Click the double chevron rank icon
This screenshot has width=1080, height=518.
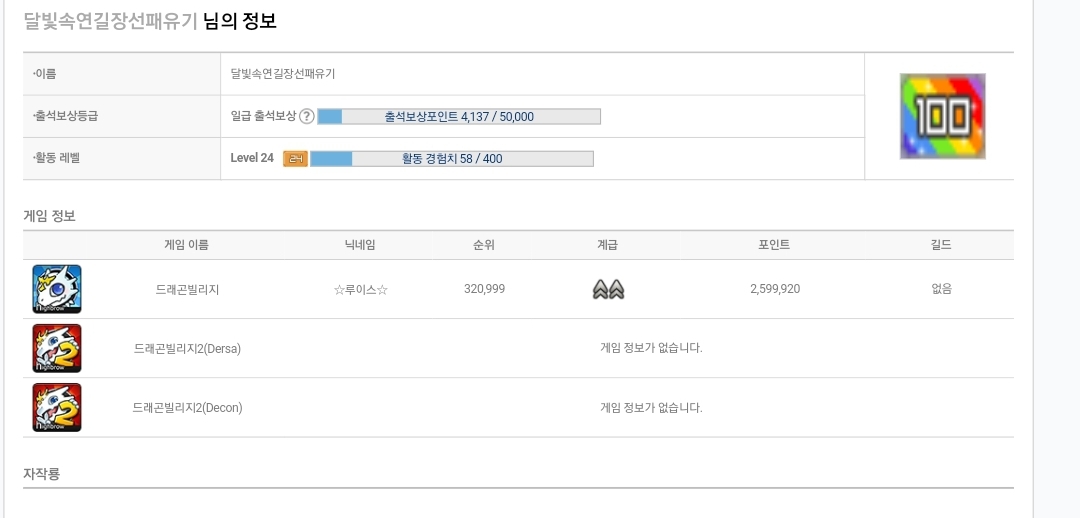tap(608, 290)
